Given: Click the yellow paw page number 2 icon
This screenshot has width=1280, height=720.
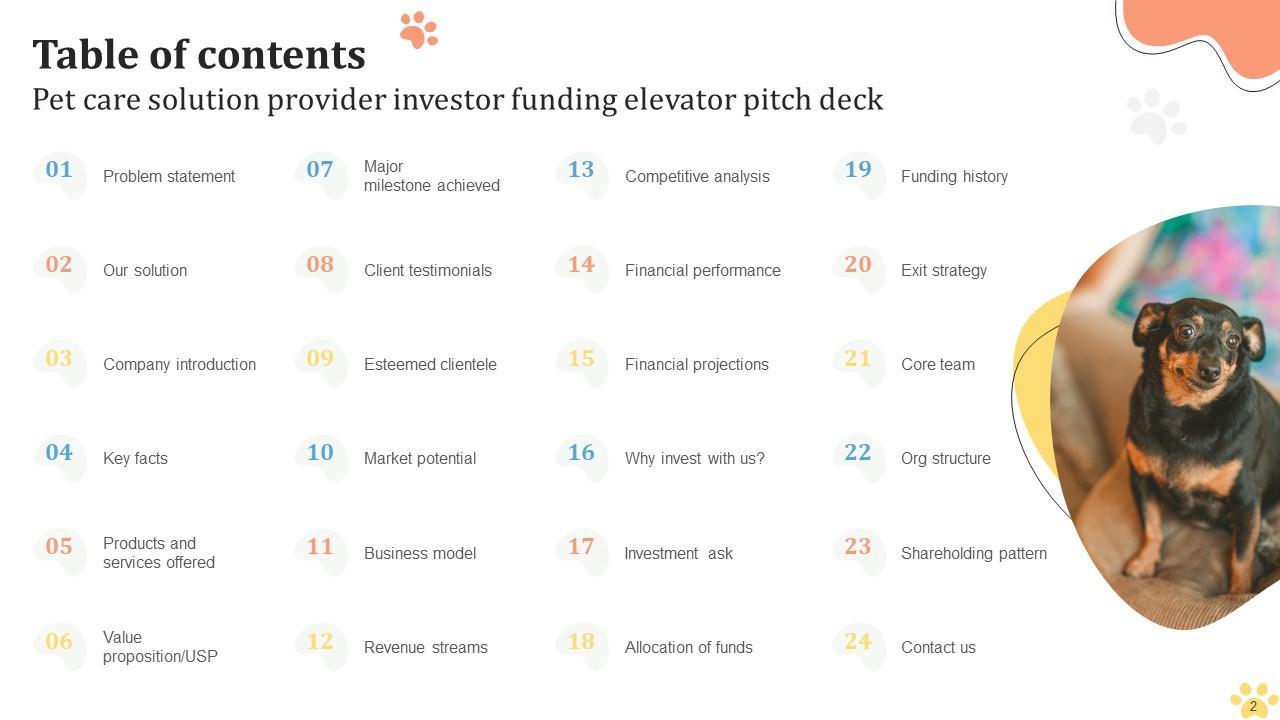Looking at the screenshot, I should pyautogui.click(x=1253, y=701).
